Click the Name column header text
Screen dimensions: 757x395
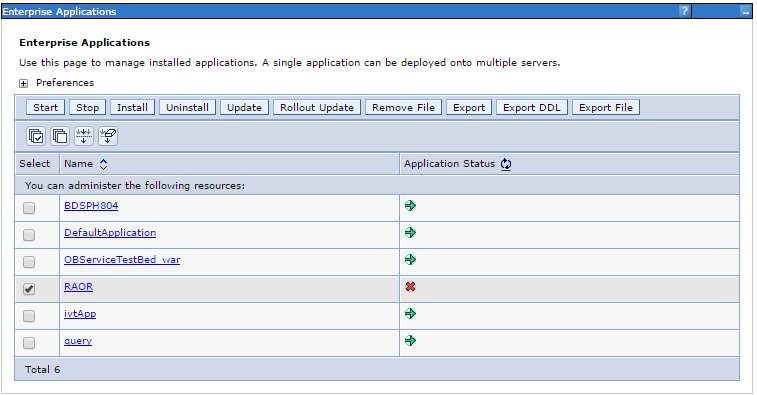coord(78,164)
